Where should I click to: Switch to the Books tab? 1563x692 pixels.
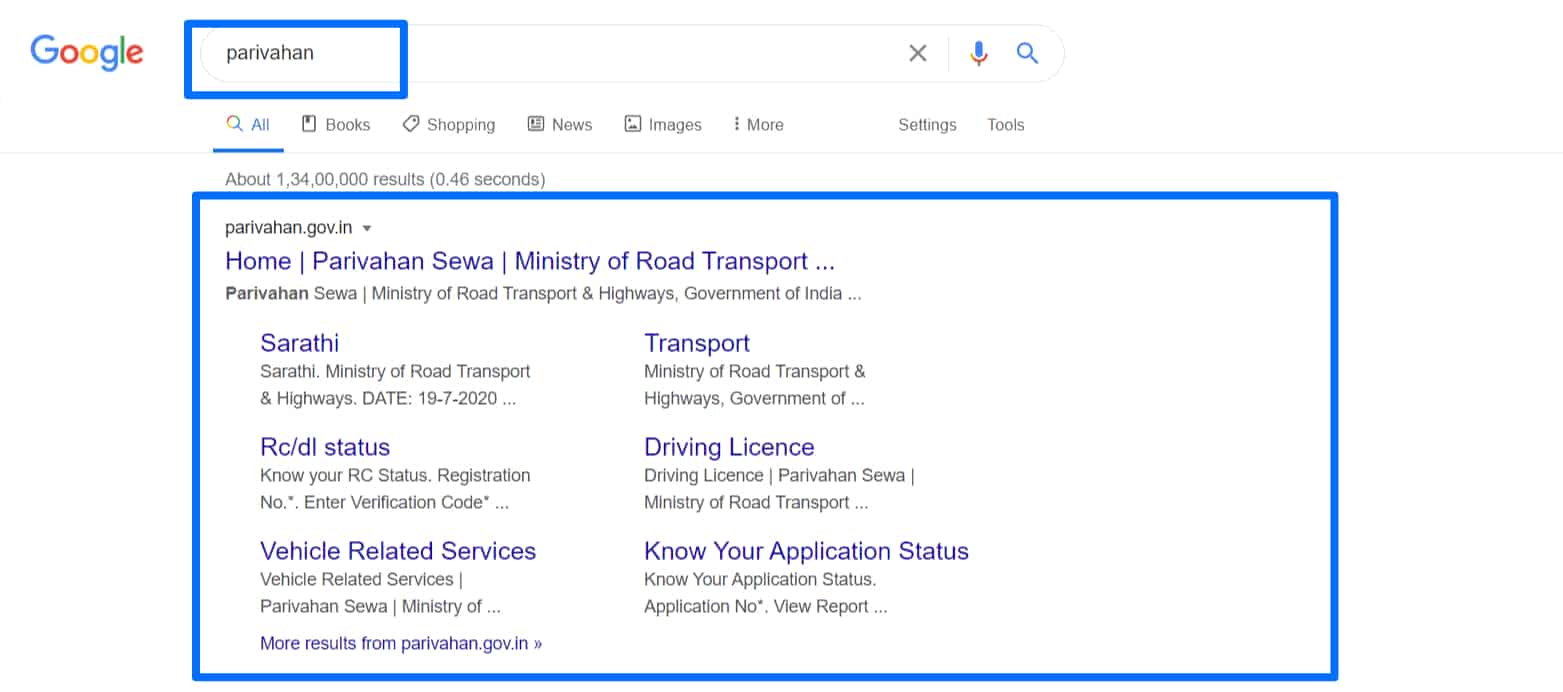pos(336,125)
